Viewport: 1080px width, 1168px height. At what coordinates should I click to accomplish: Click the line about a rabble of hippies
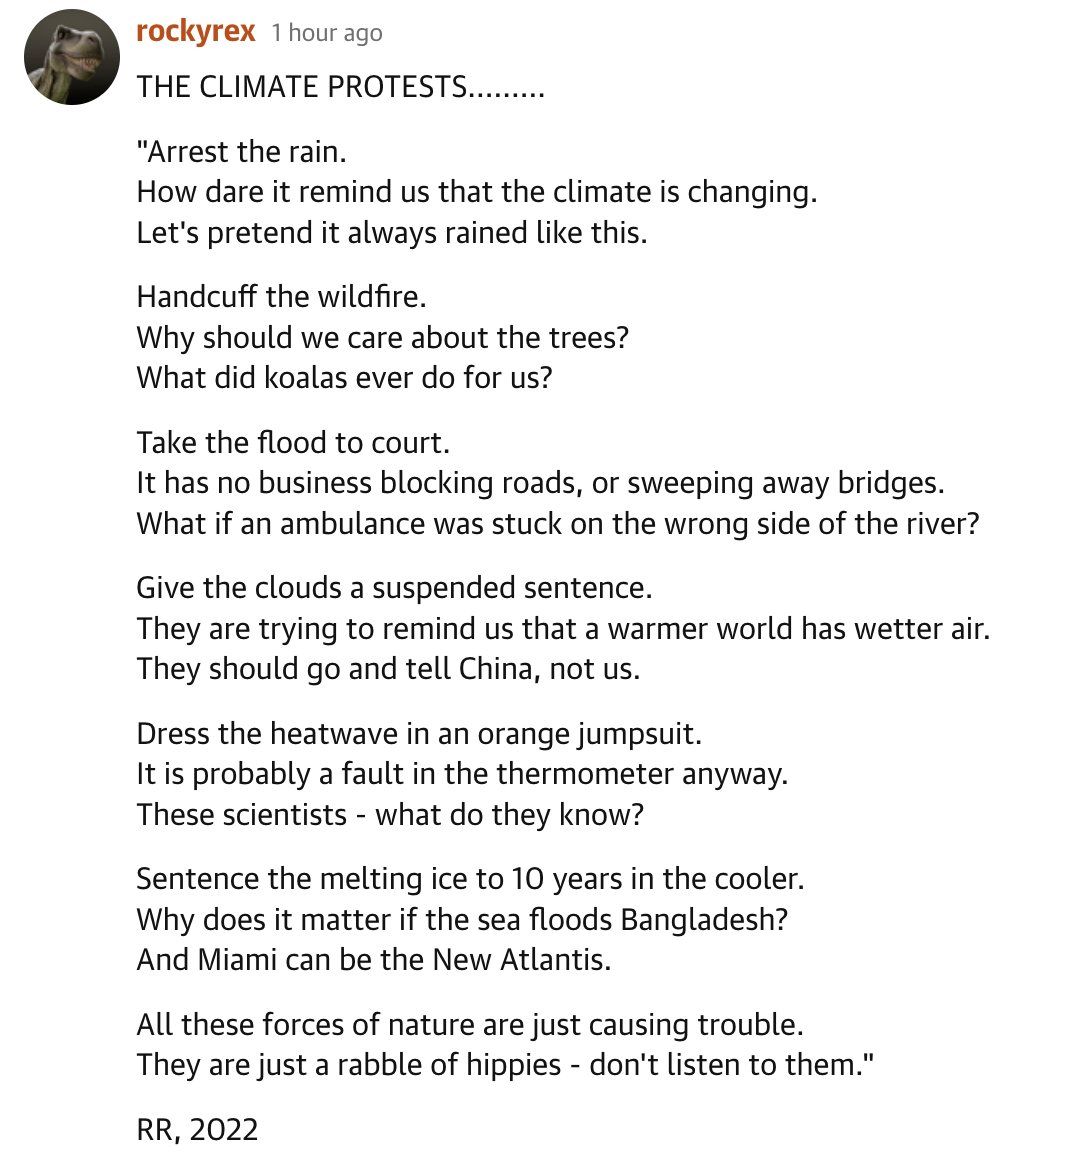505,1065
